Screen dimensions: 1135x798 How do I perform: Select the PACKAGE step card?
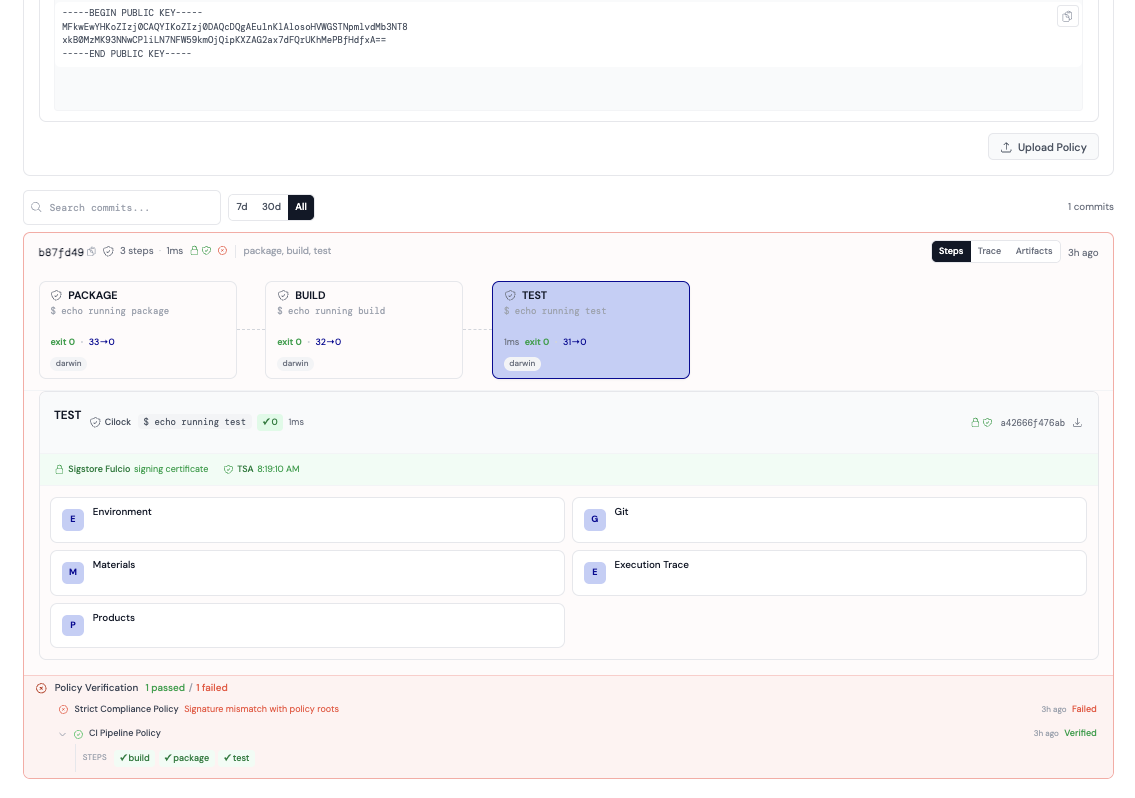[x=138, y=330]
